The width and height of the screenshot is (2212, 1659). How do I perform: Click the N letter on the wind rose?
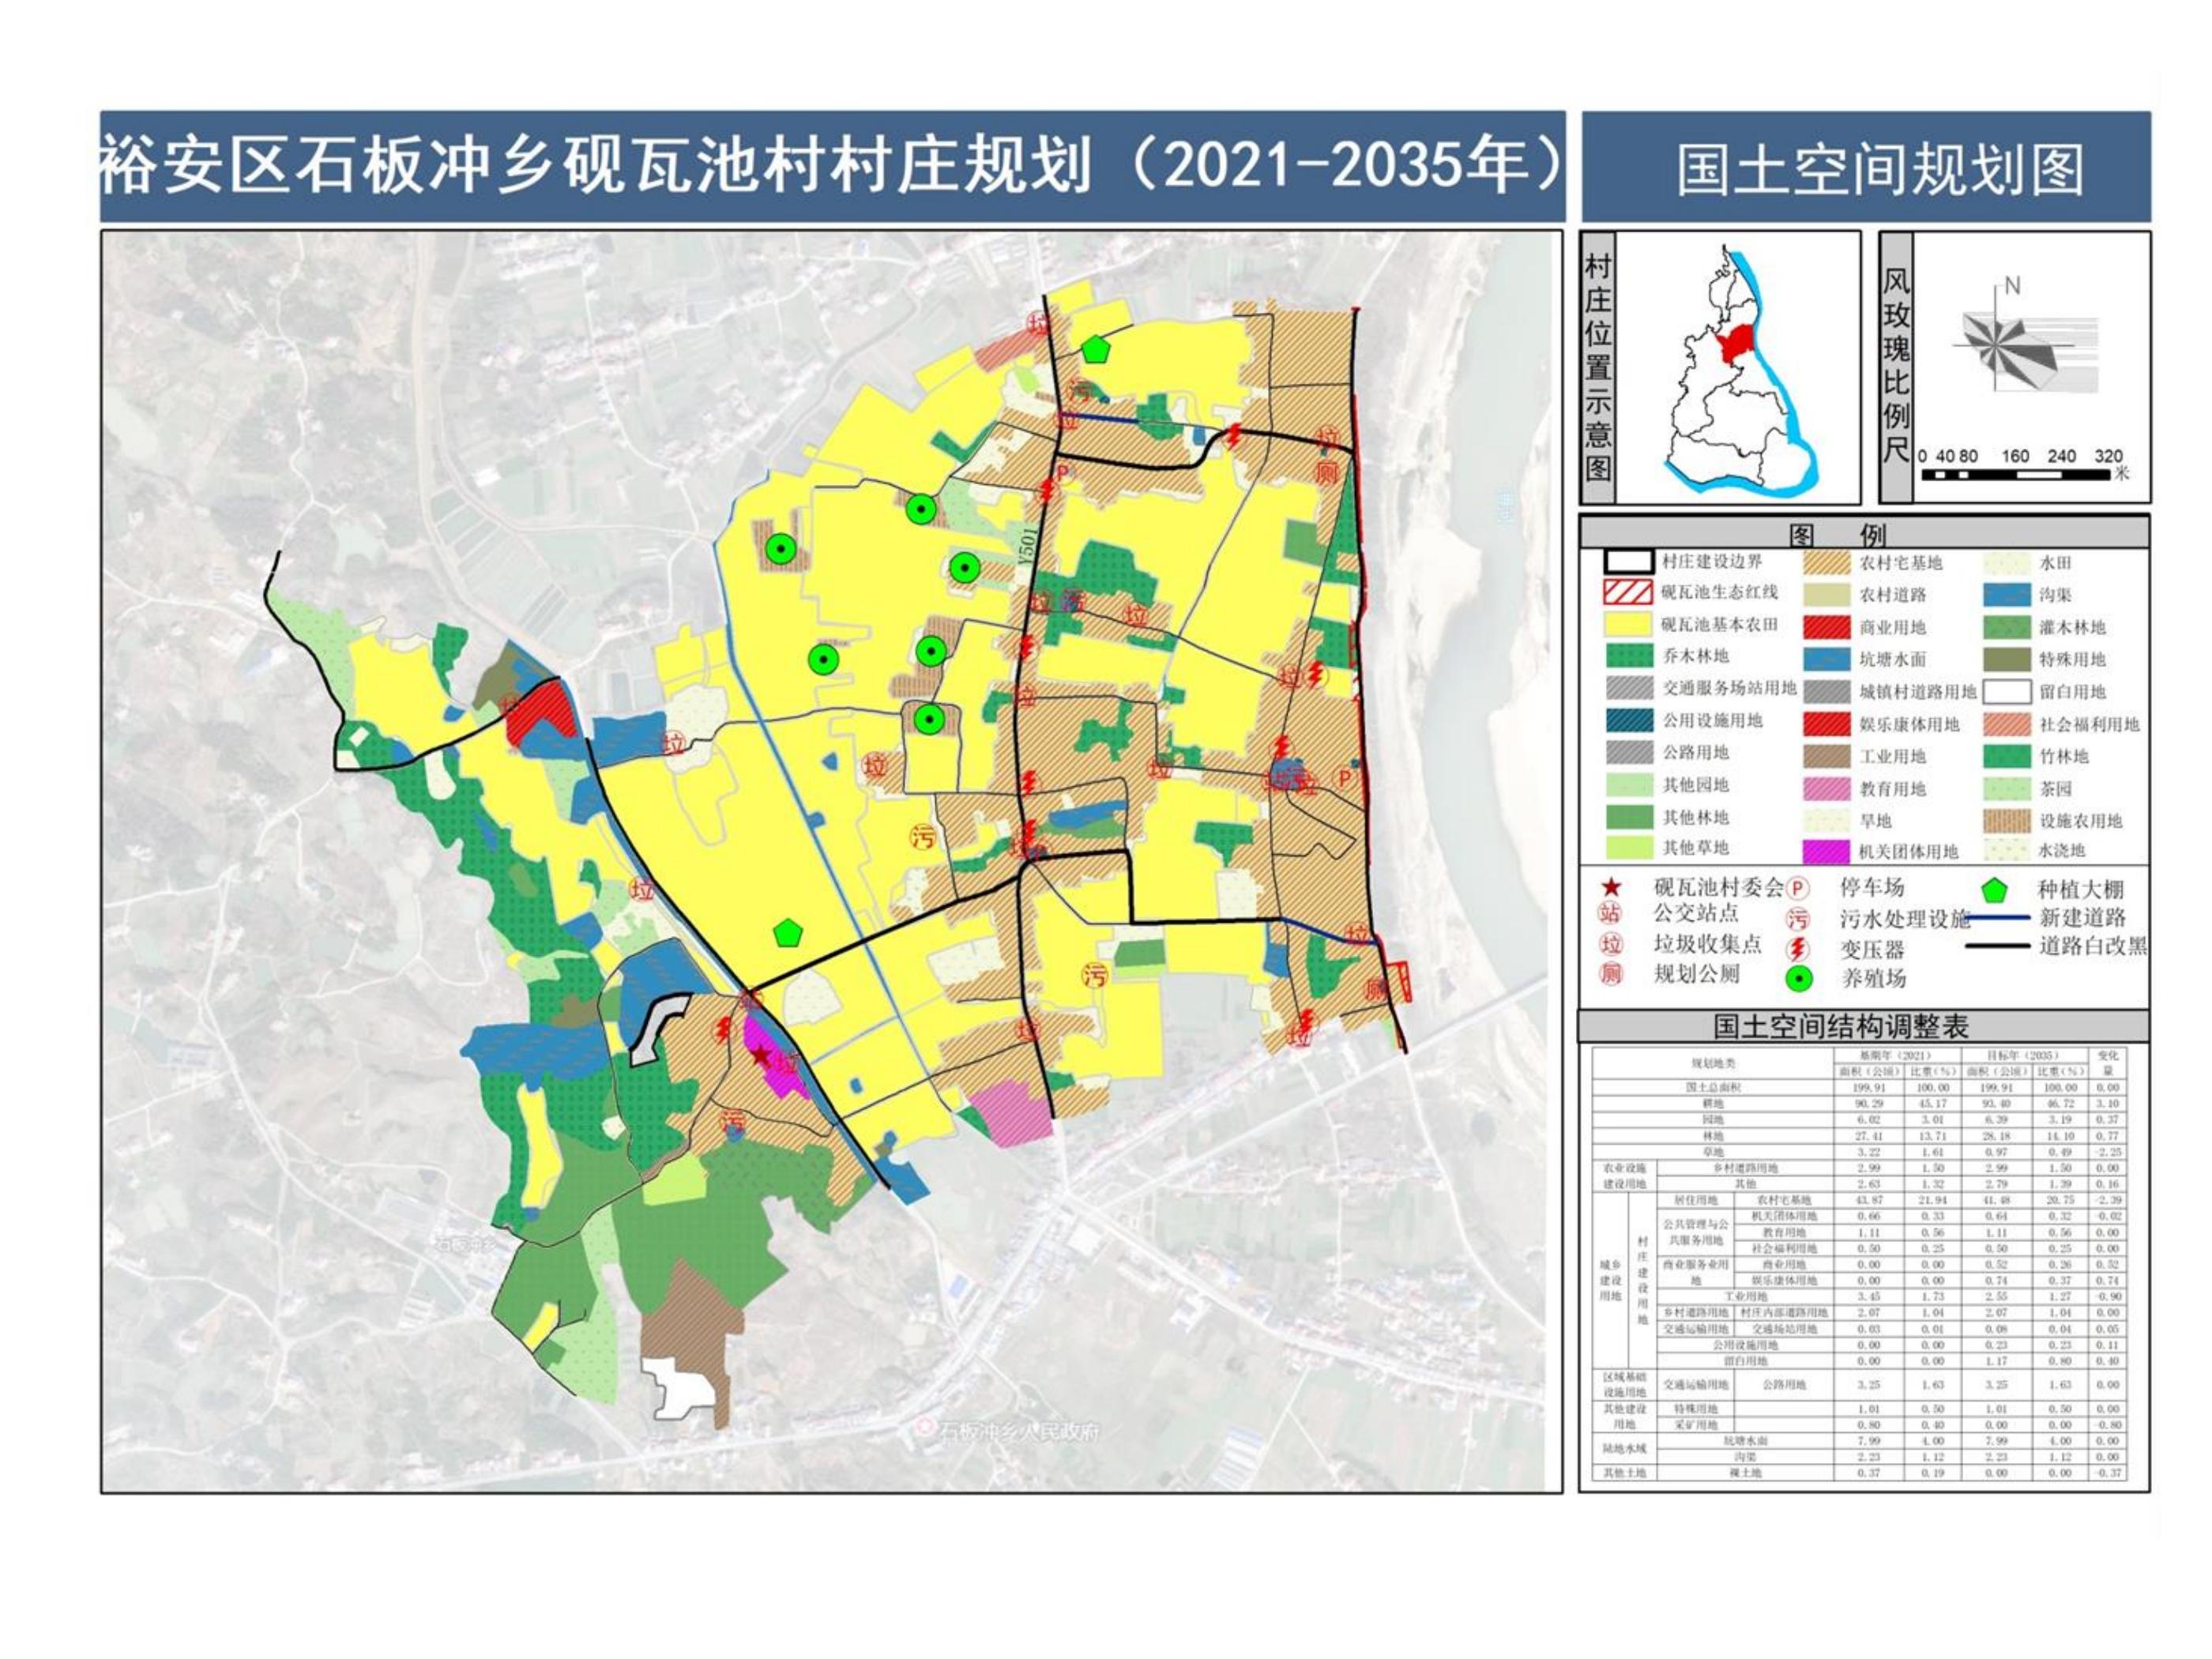coord(2012,286)
